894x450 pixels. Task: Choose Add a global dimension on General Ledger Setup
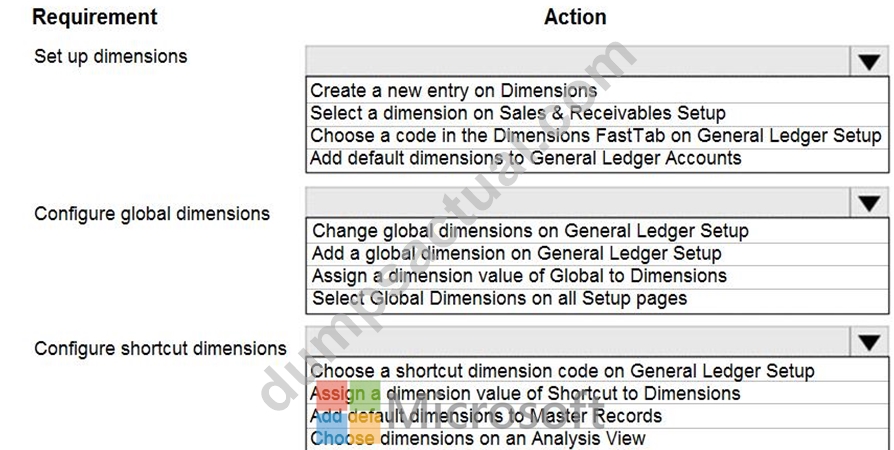(597, 253)
